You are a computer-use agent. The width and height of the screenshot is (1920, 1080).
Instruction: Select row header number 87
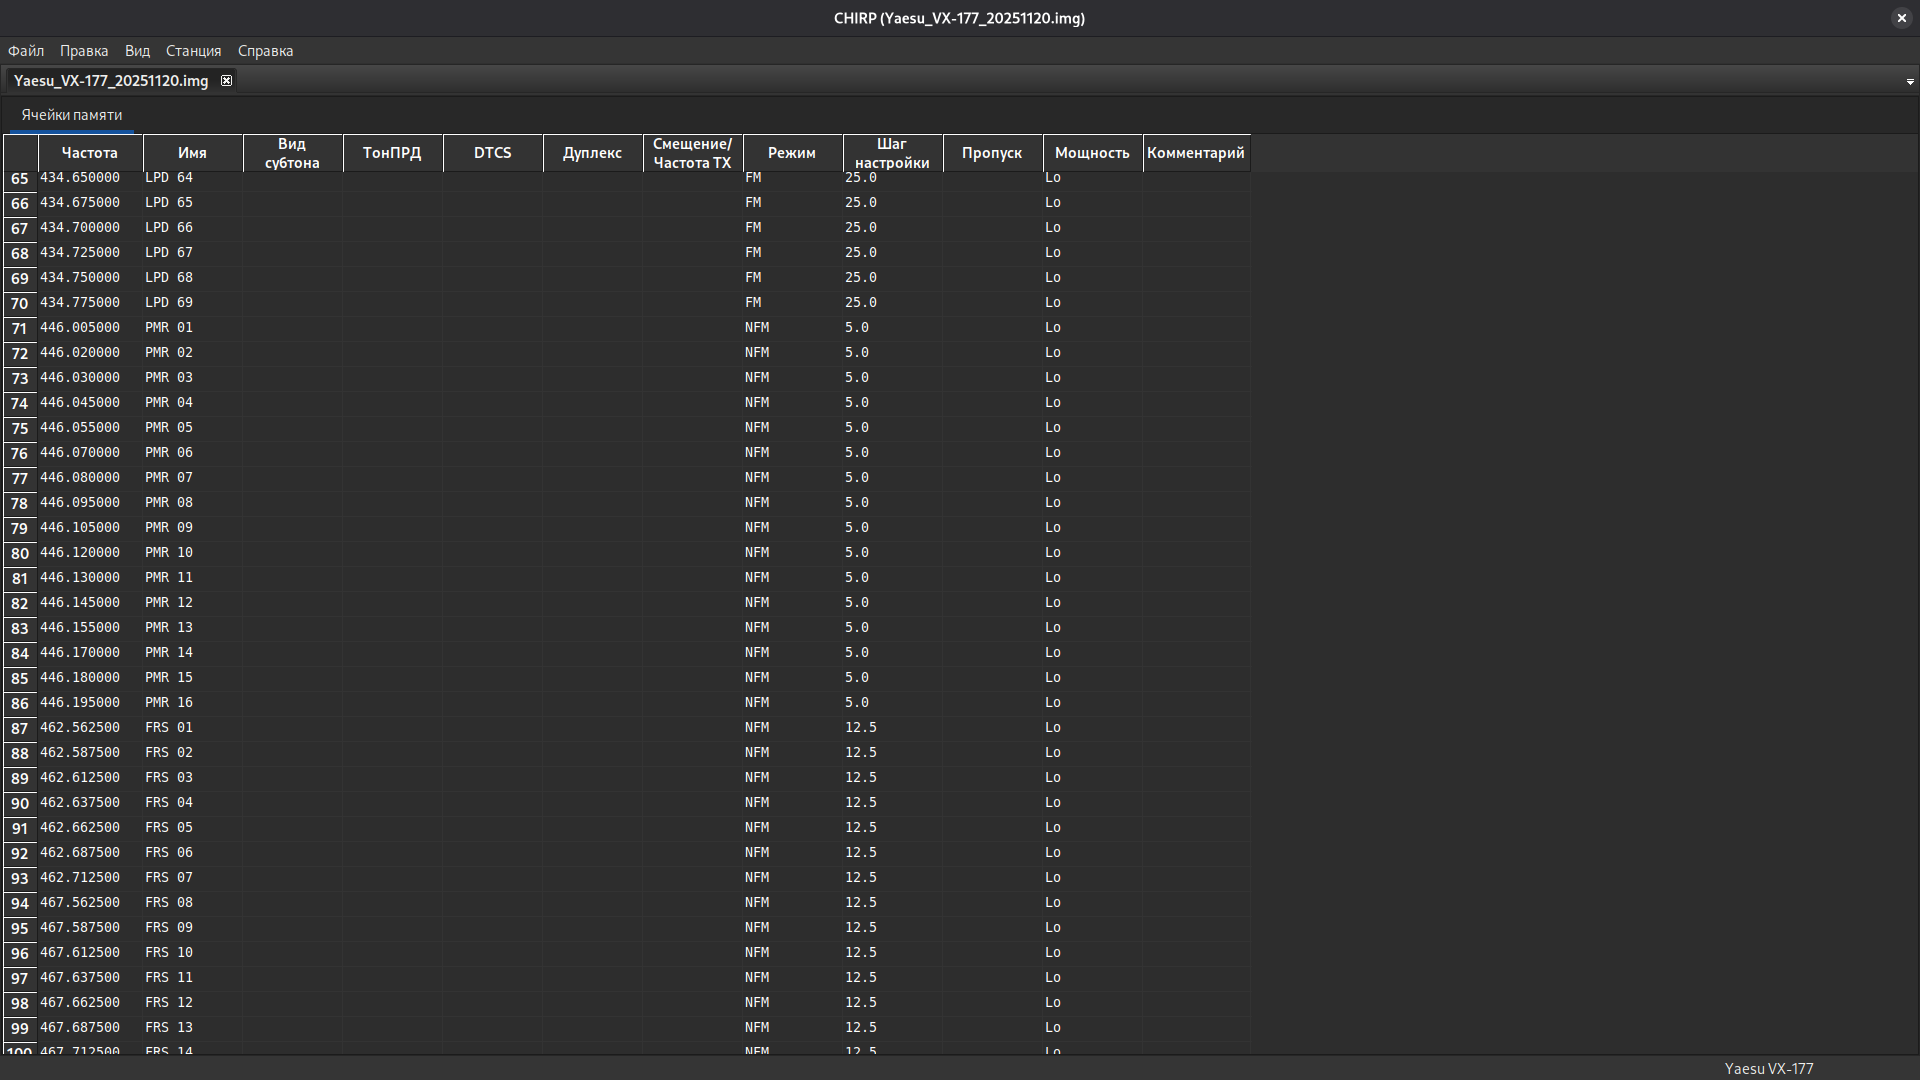point(20,729)
